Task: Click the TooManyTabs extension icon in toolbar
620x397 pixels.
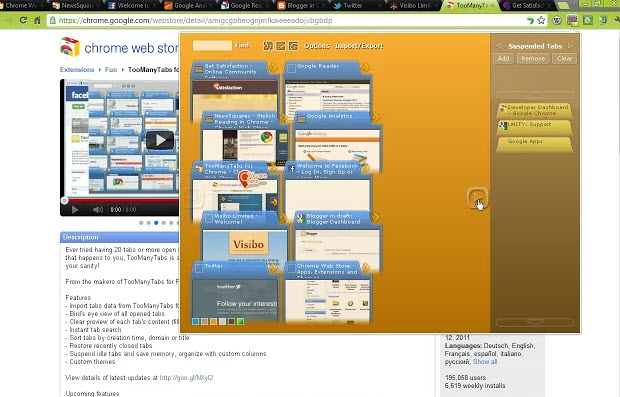Action: pyautogui.click(x=572, y=20)
